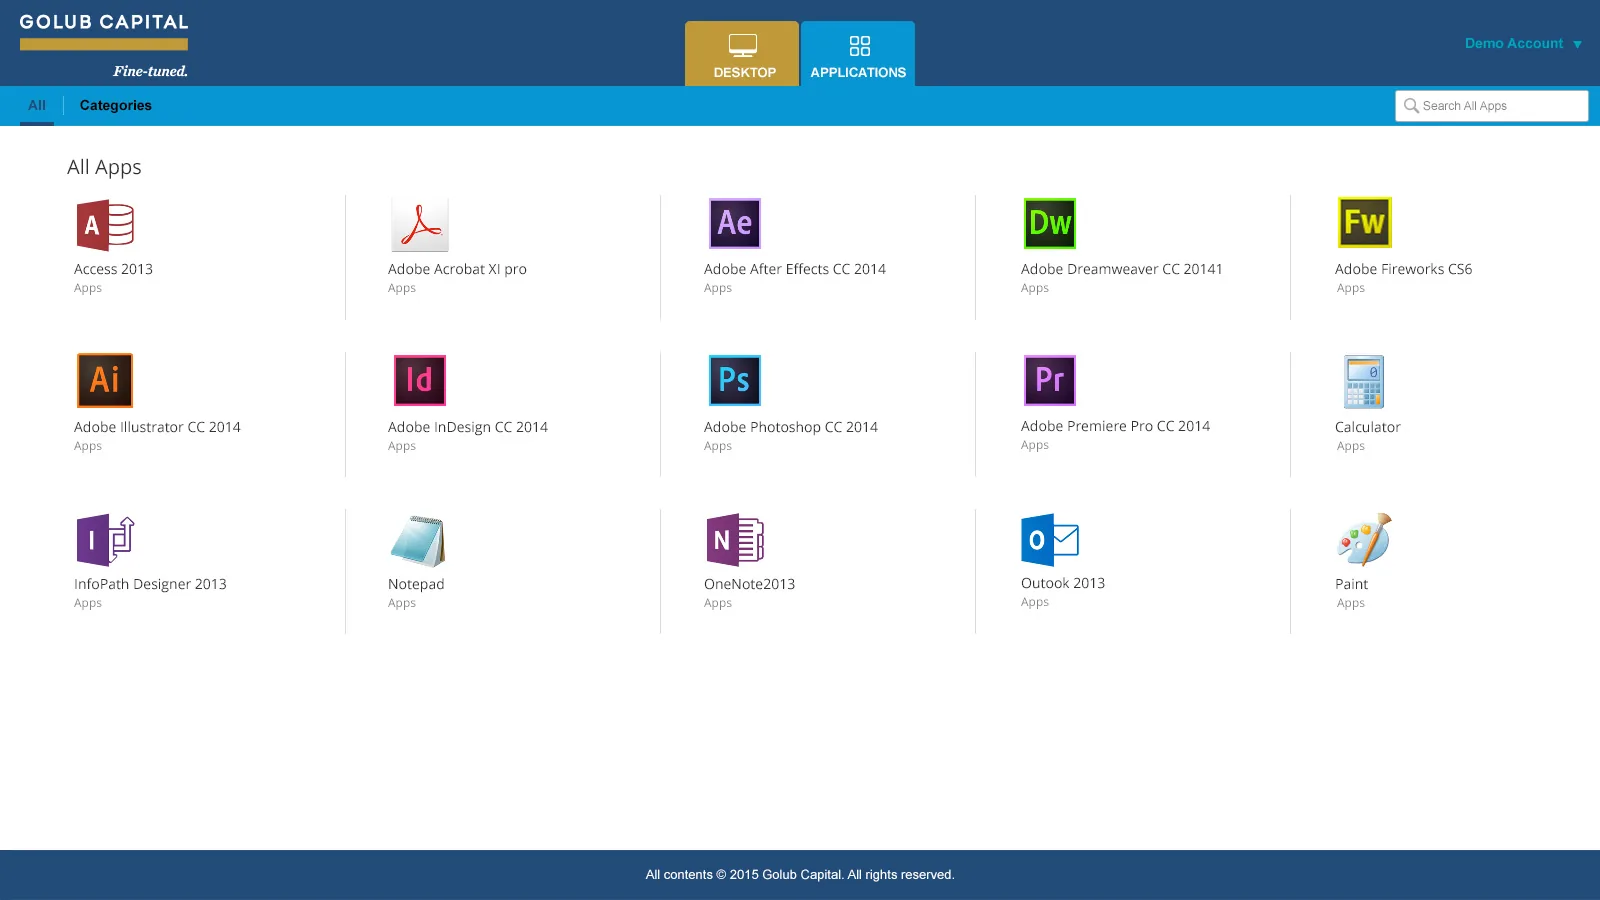The image size is (1600, 900).
Task: Click the Calculator name text
Action: 1367,427
